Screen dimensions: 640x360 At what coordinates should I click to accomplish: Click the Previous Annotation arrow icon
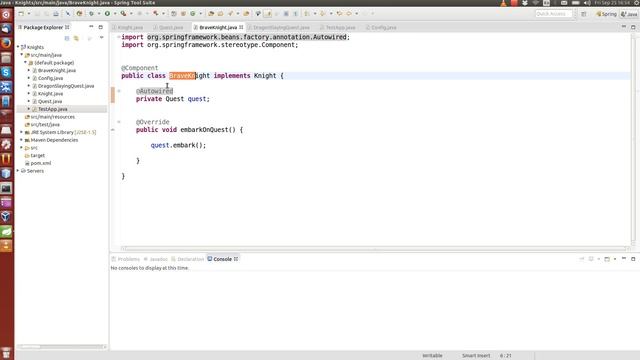pyautogui.click(x=323, y=13)
